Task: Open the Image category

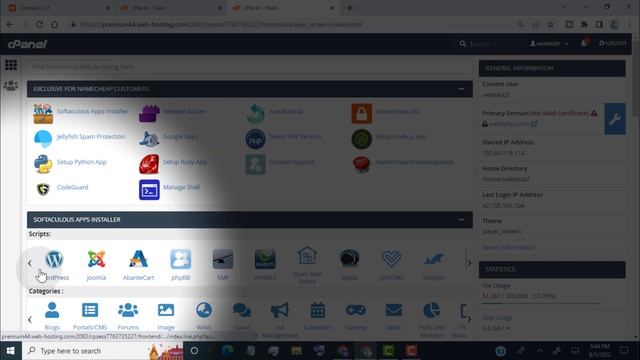Action: click(x=166, y=316)
